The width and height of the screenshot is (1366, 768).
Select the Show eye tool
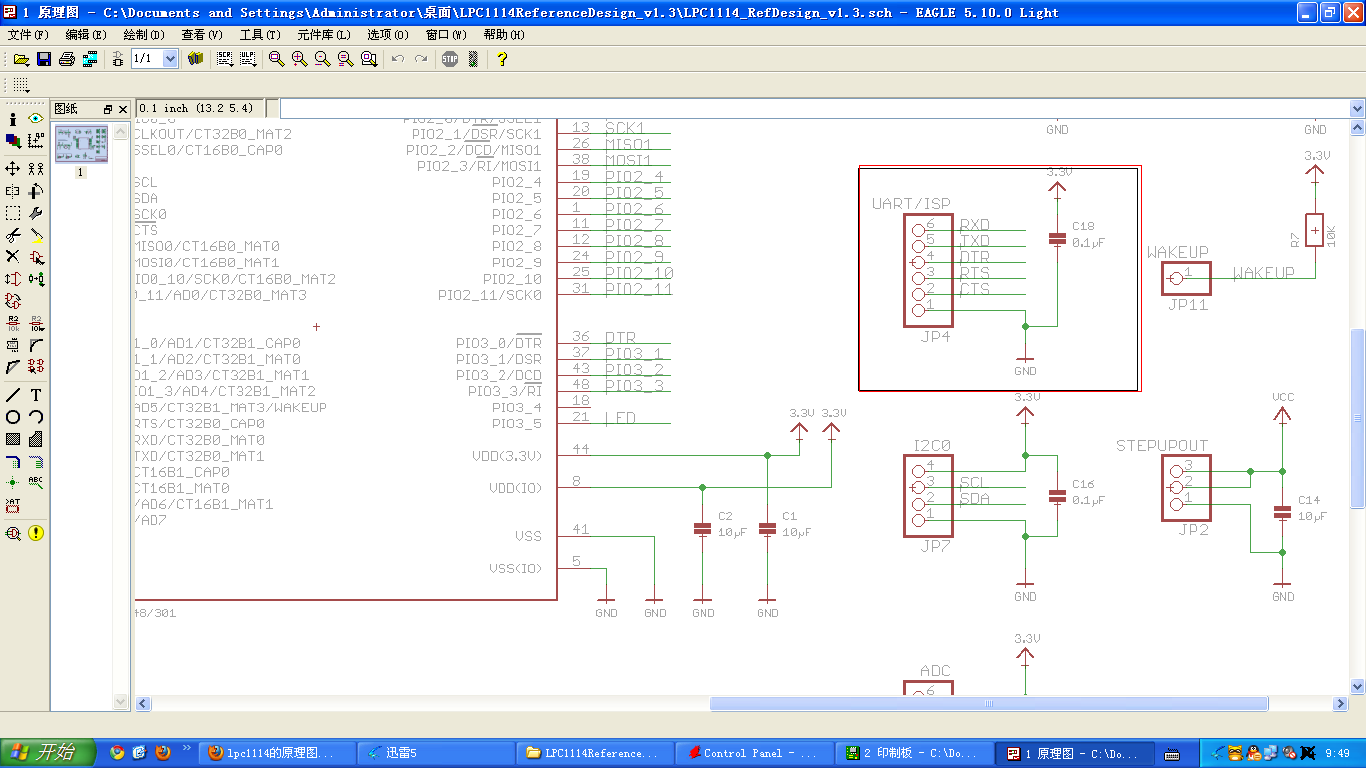[x=36, y=118]
